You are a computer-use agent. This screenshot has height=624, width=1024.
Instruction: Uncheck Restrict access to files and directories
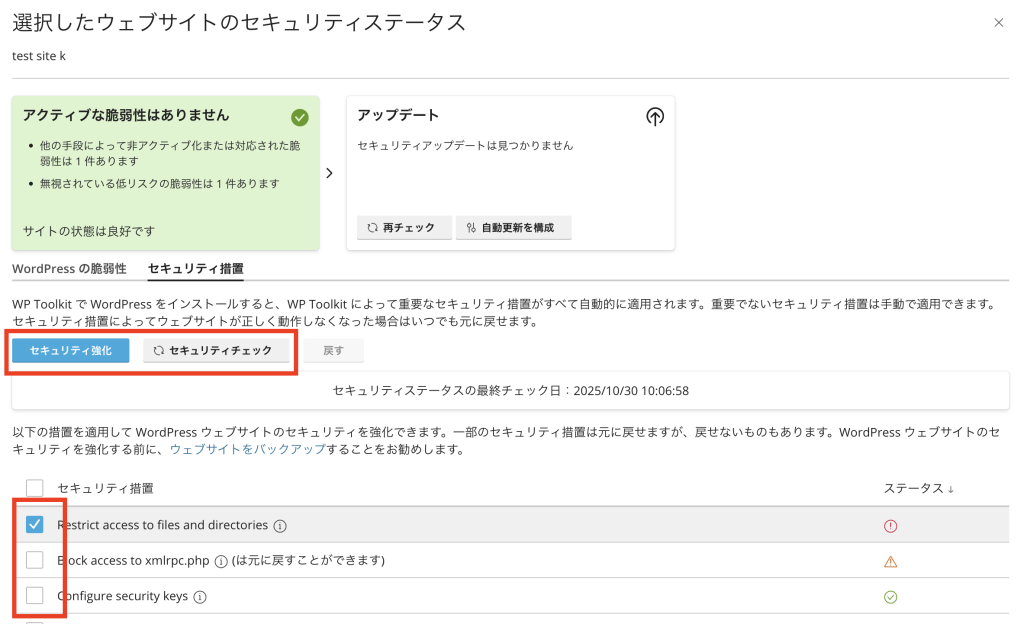(35, 525)
